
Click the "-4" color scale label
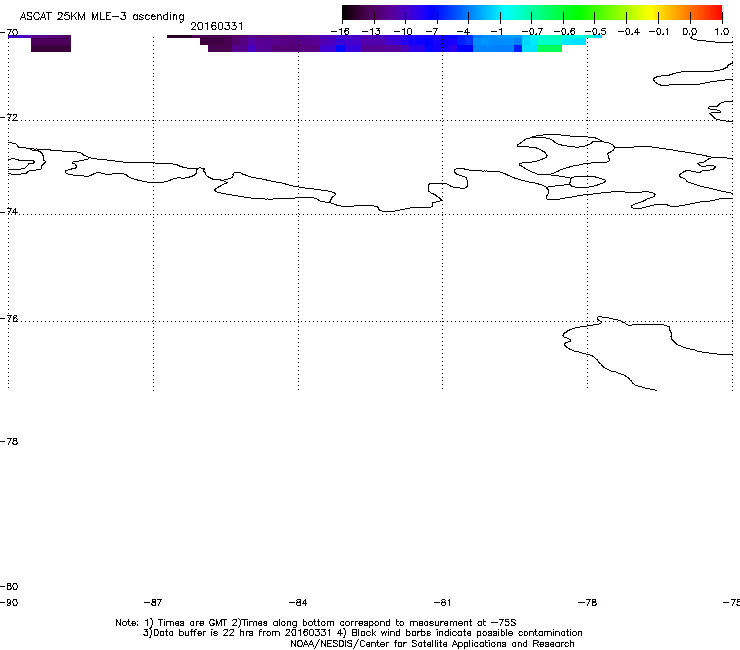[x=463, y=32]
